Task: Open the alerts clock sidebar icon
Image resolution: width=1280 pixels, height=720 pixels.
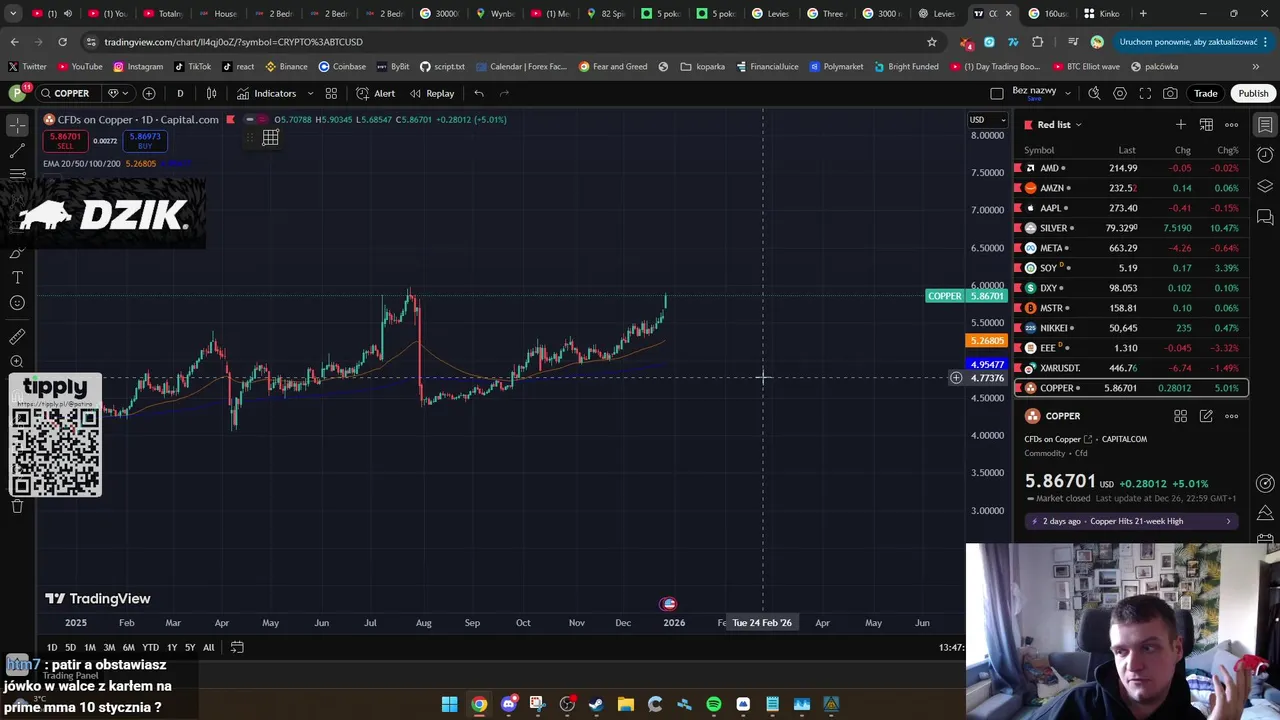Action: click(1265, 155)
